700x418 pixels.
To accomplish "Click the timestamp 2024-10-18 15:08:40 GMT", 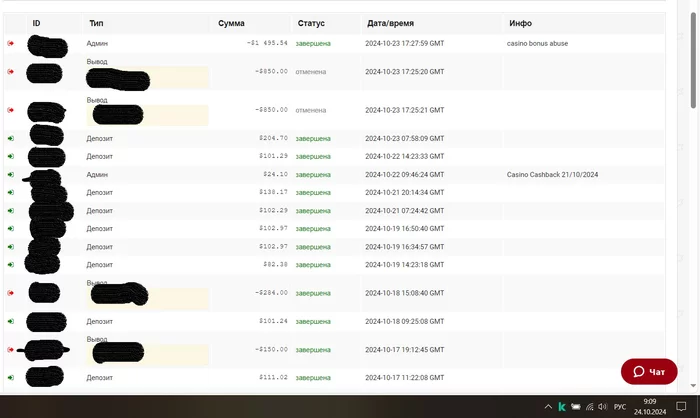I will click(x=404, y=293).
